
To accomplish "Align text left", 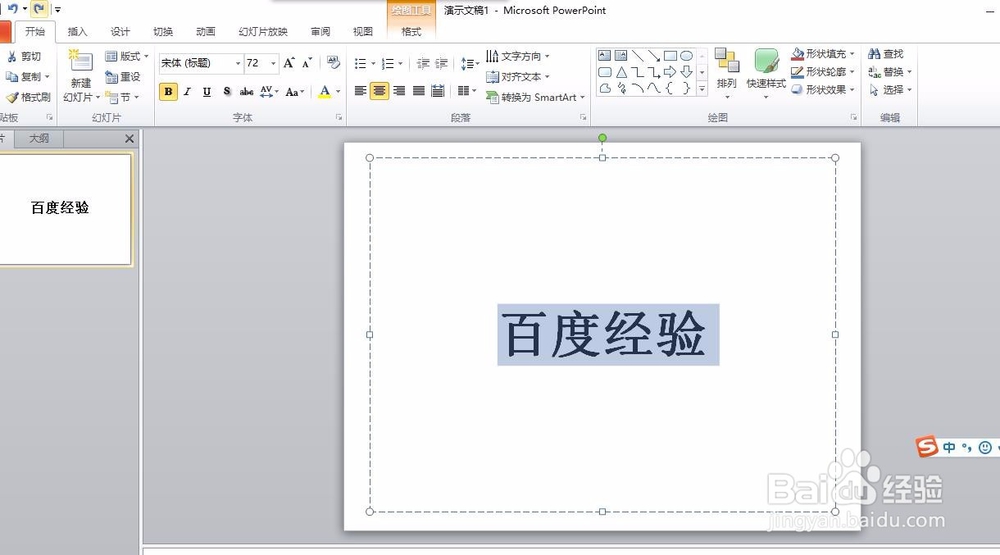I will pyautogui.click(x=360, y=91).
